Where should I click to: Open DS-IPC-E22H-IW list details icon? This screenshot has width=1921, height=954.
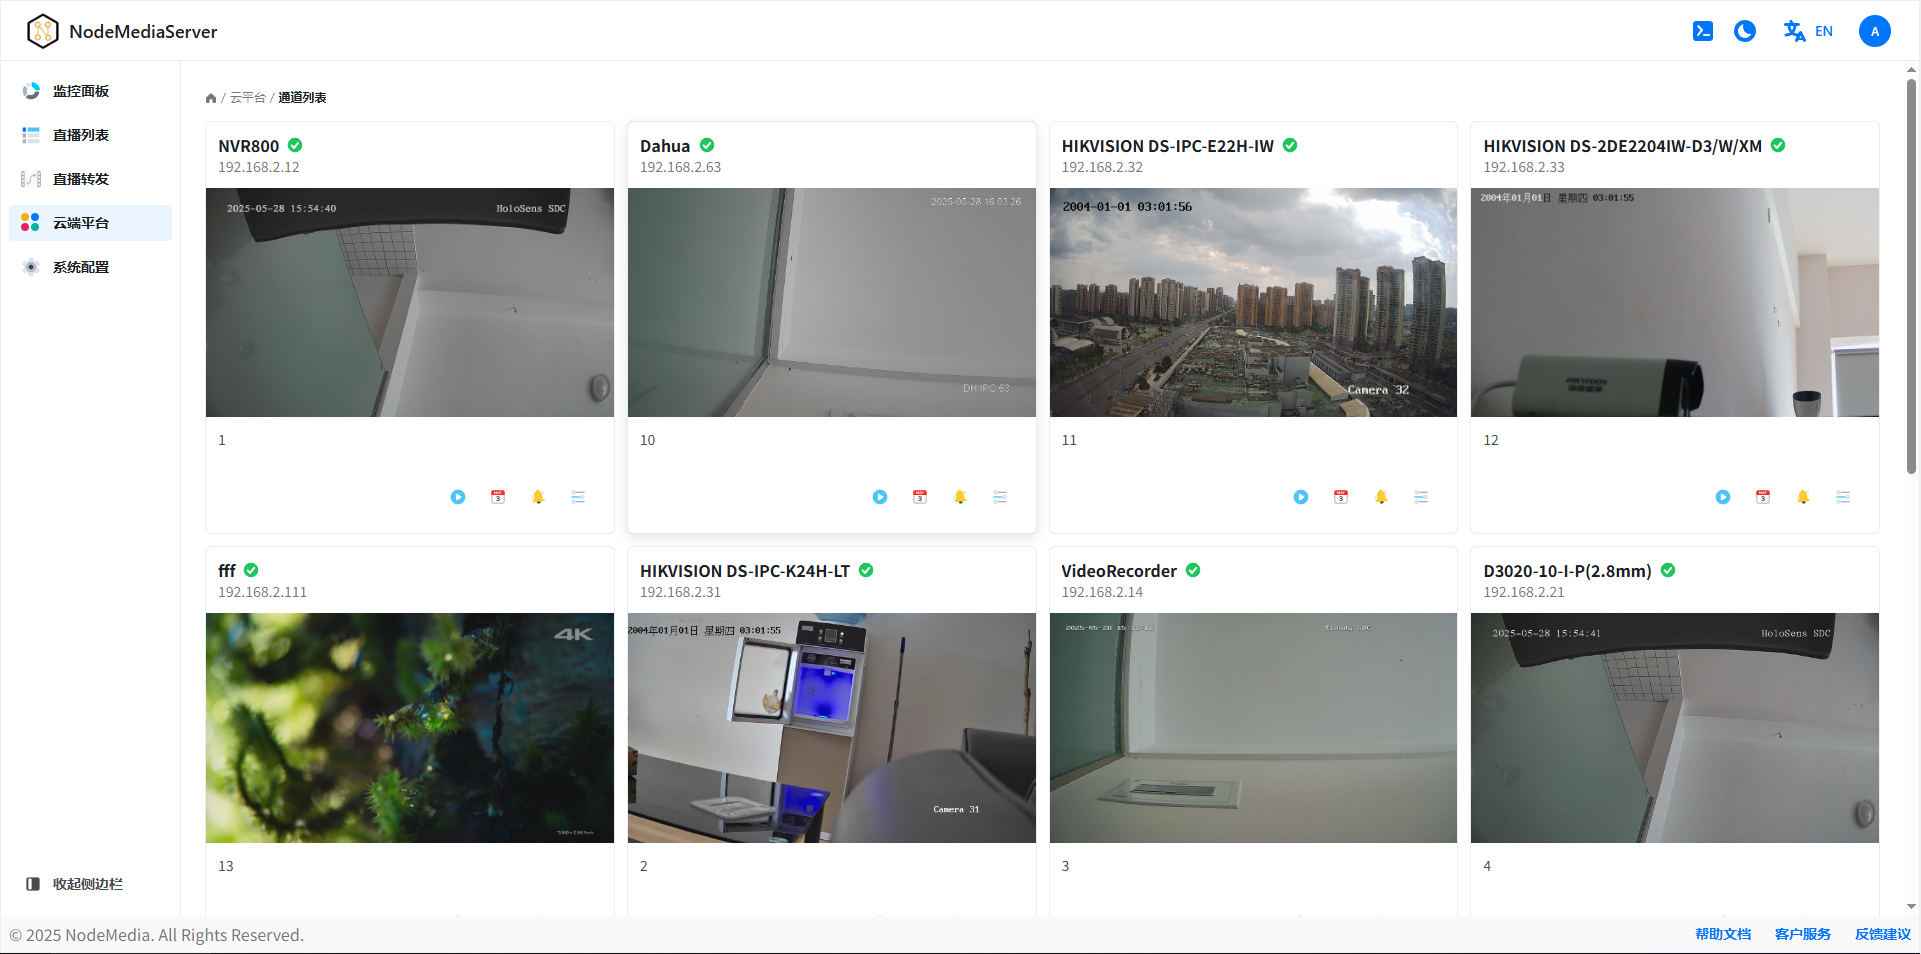pos(1421,497)
